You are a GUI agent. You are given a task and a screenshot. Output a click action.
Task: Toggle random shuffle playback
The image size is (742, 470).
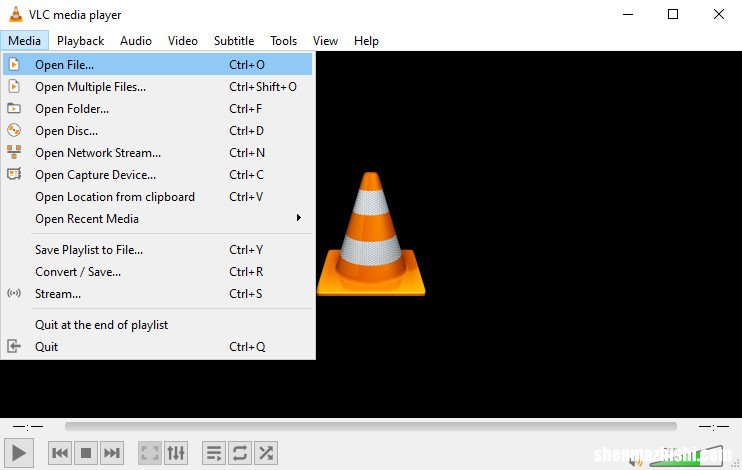[265, 453]
